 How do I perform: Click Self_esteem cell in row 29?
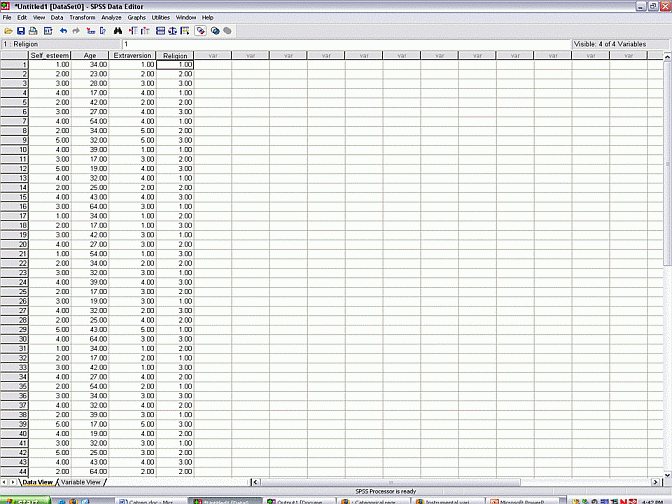point(50,330)
